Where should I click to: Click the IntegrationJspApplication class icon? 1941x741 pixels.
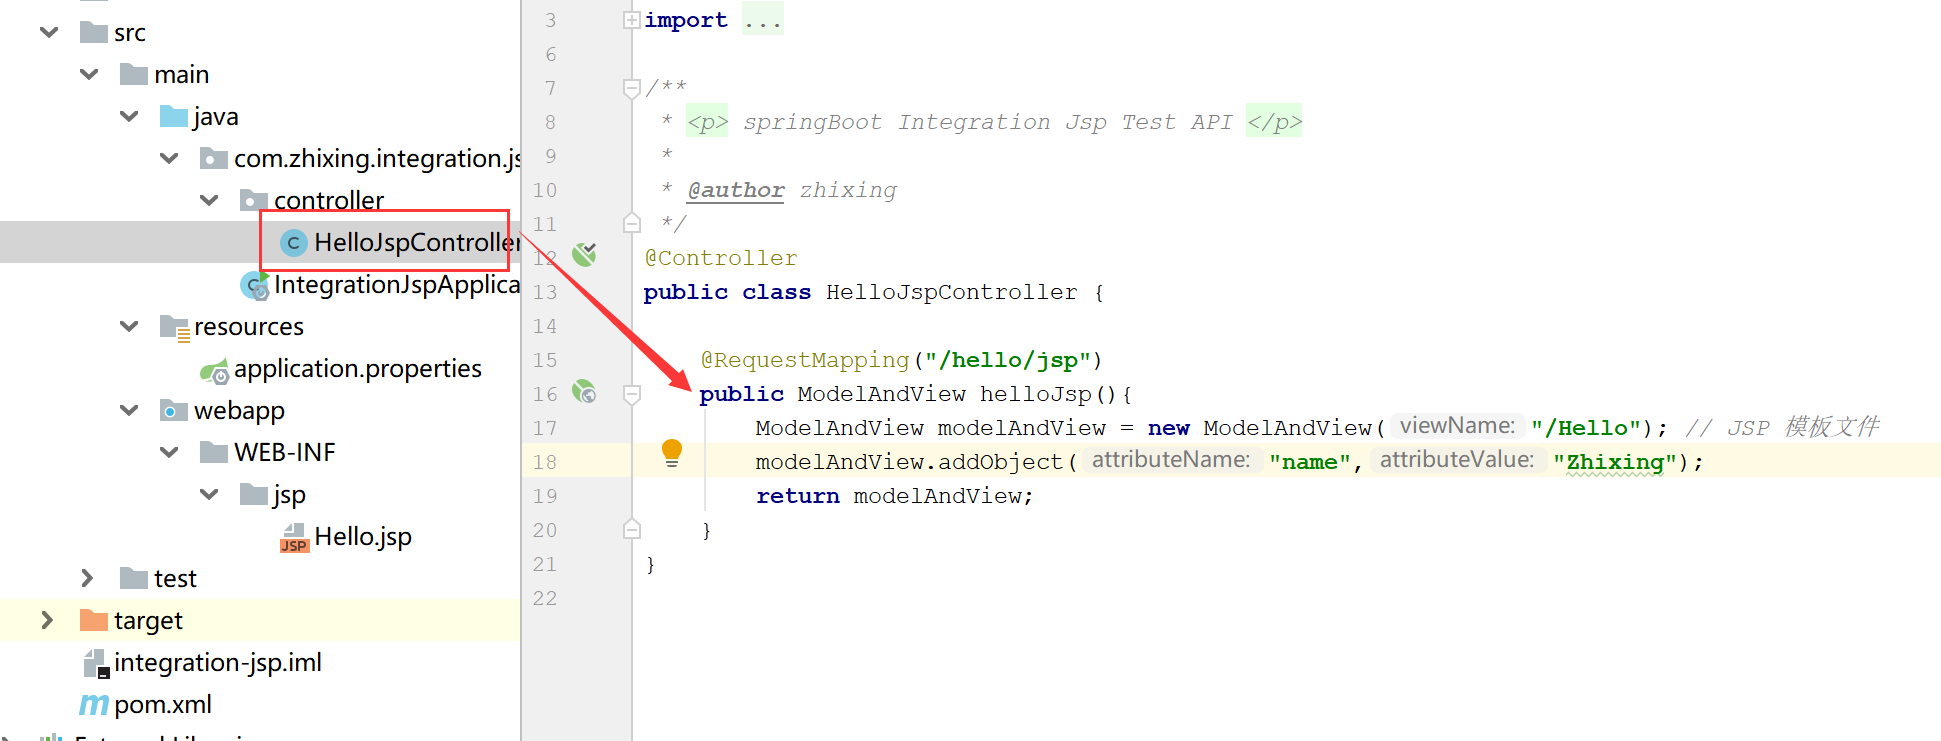[x=255, y=286]
